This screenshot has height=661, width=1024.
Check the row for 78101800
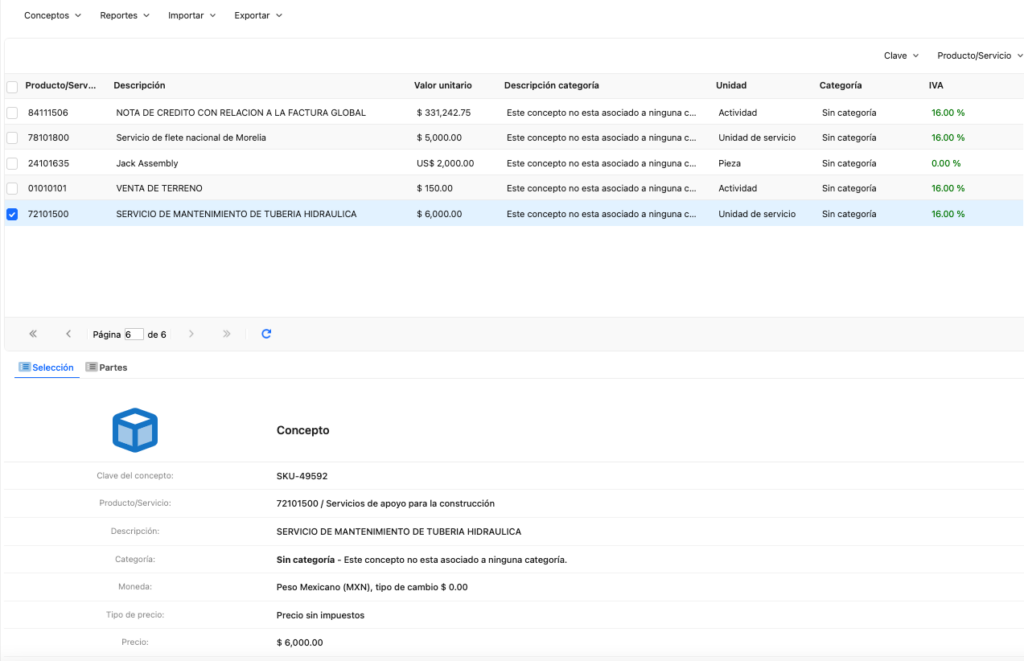point(12,138)
